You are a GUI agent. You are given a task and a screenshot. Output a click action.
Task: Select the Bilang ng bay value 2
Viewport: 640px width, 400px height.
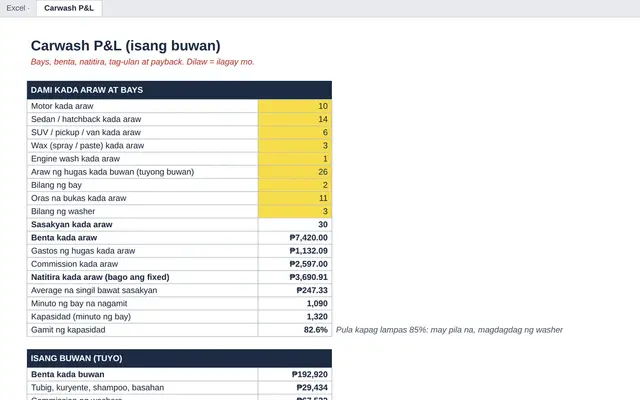point(295,185)
